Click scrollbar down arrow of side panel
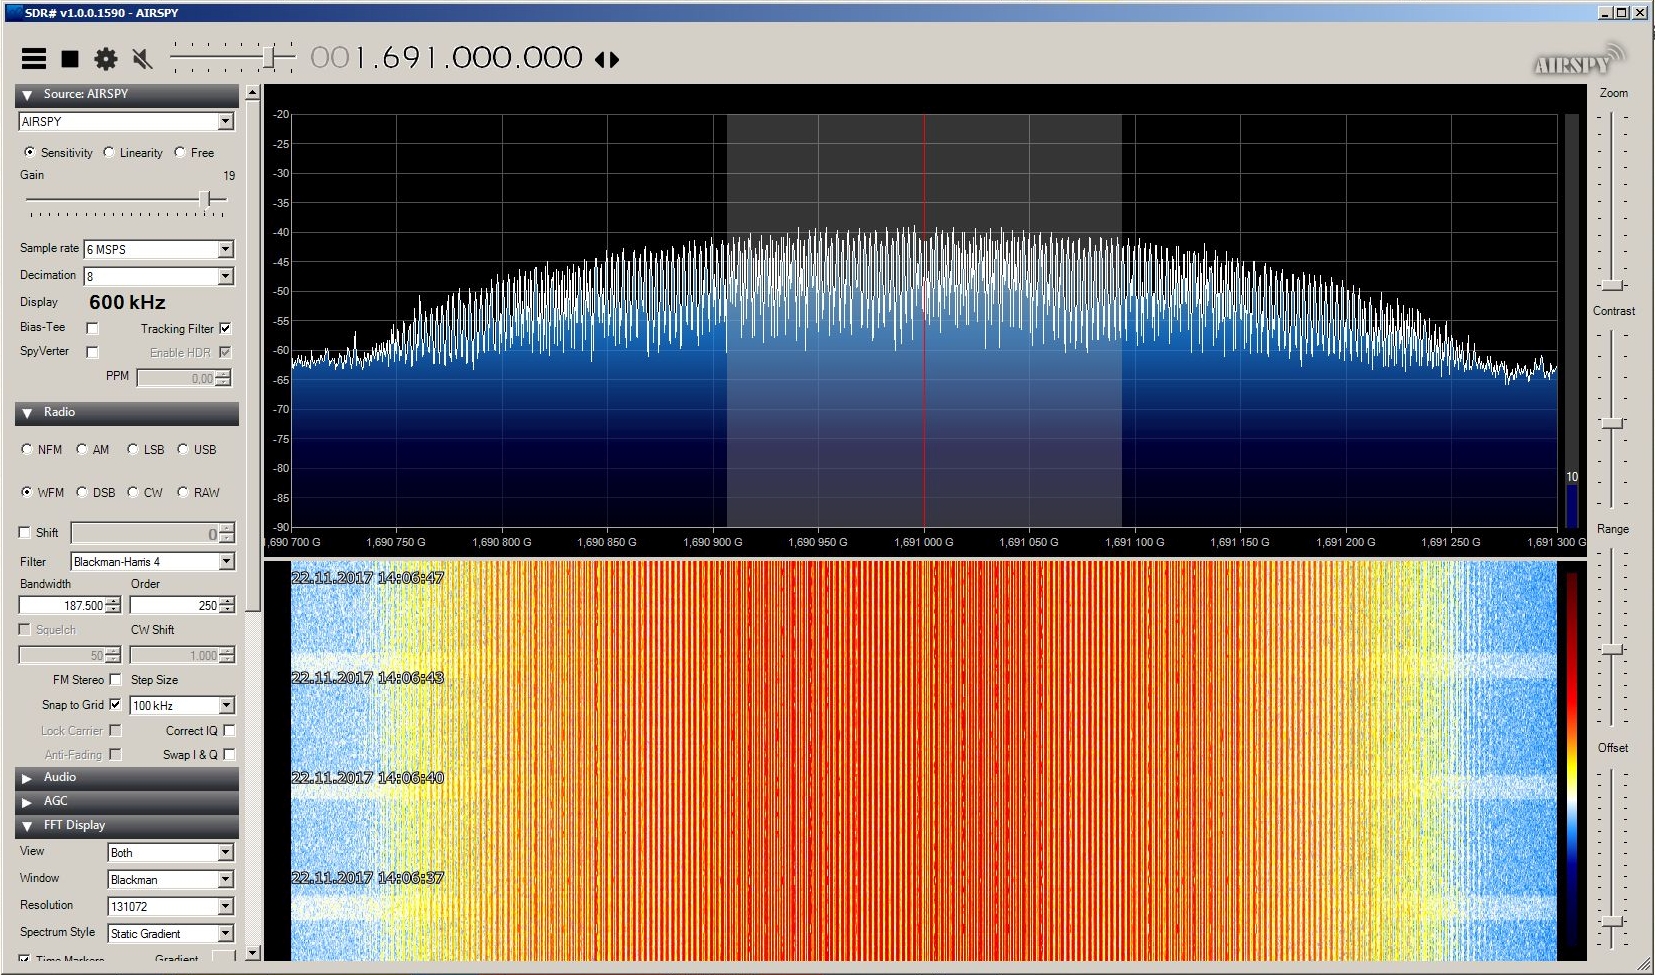The image size is (1655, 975). [x=253, y=953]
